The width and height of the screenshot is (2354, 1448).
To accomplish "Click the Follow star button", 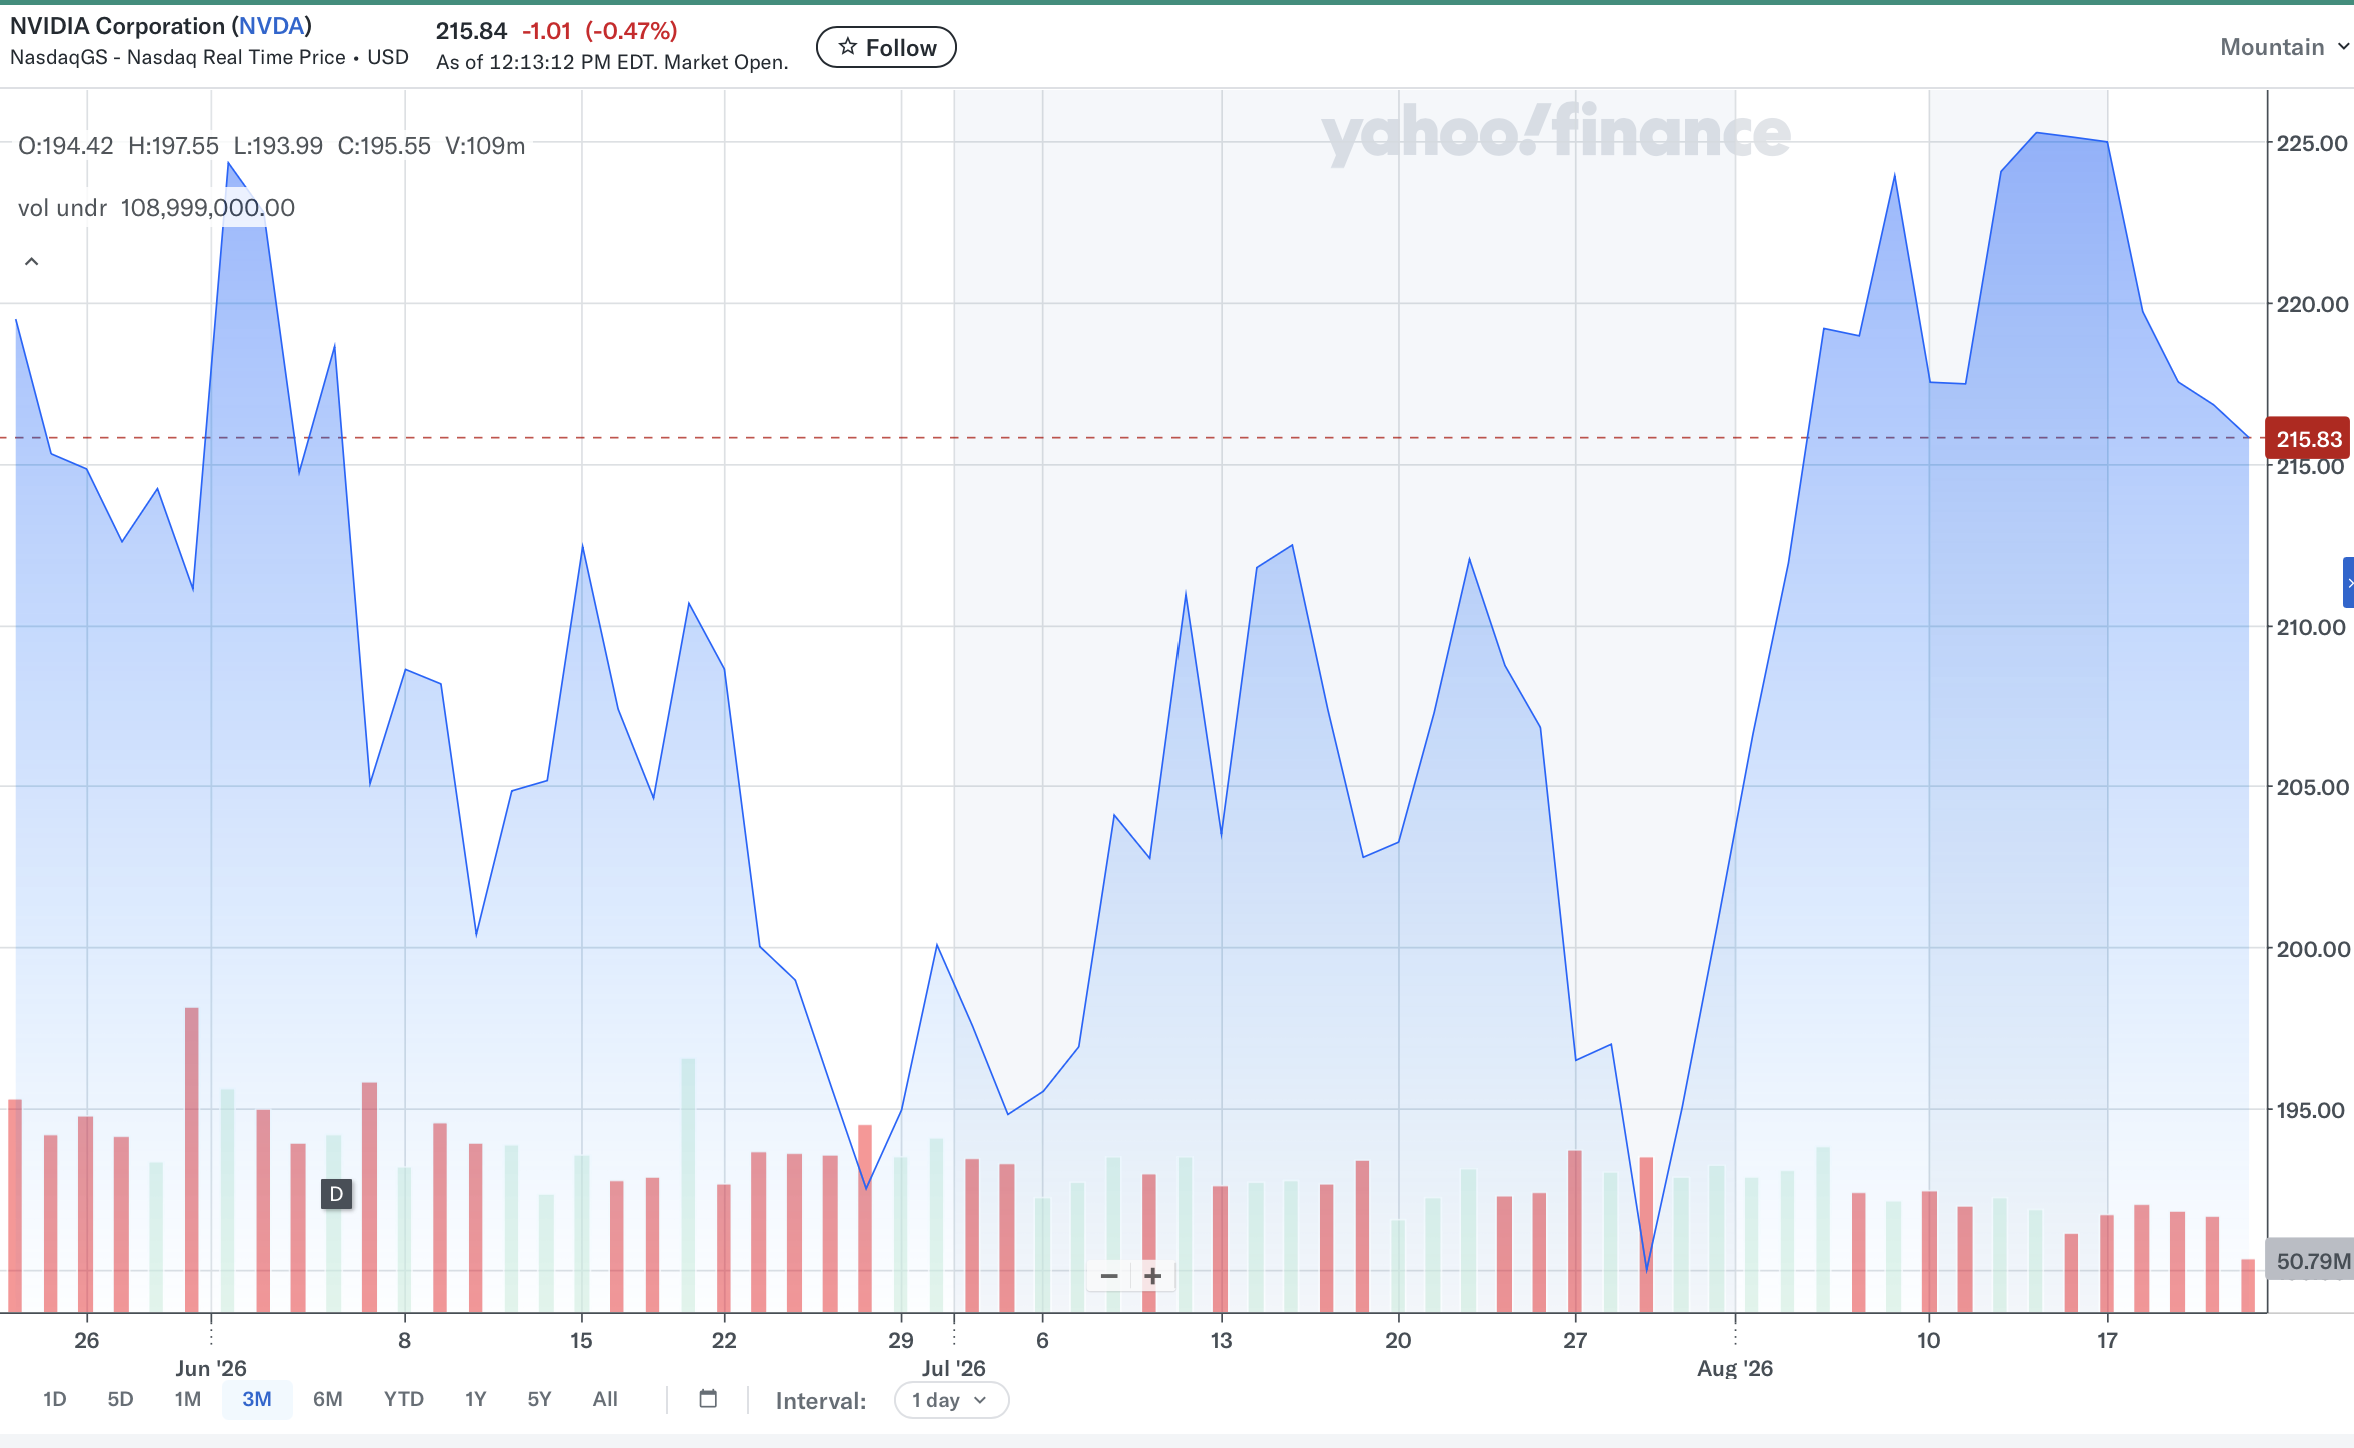I will (x=886, y=47).
